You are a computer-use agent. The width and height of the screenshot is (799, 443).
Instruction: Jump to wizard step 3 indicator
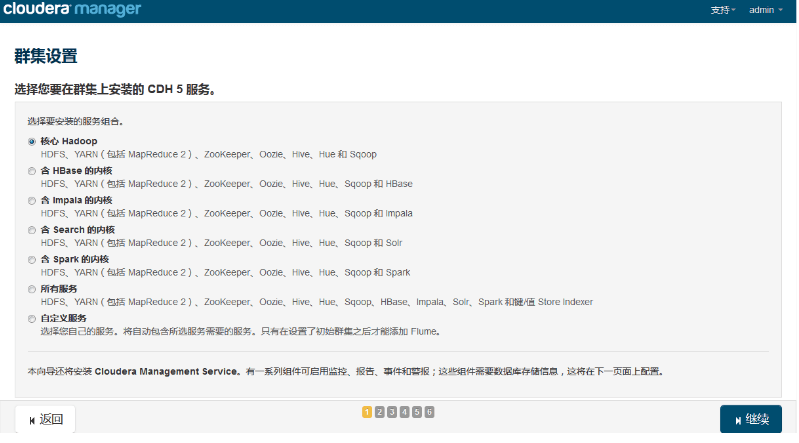click(x=392, y=411)
